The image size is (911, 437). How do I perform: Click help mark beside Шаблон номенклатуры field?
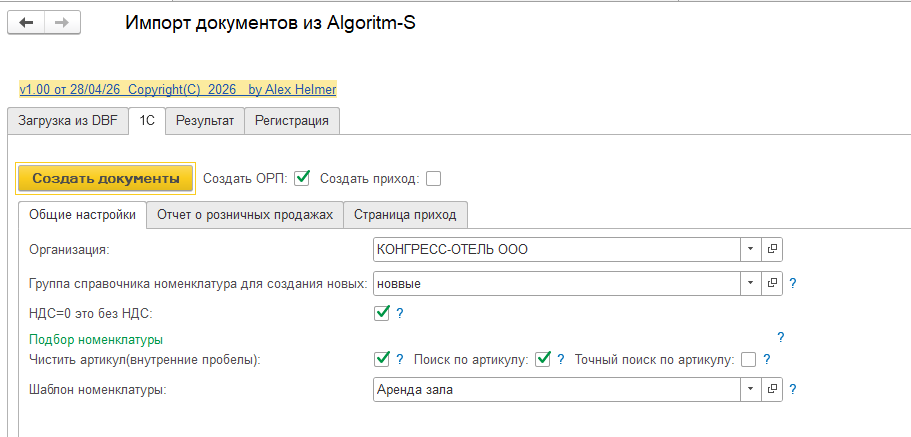click(793, 389)
